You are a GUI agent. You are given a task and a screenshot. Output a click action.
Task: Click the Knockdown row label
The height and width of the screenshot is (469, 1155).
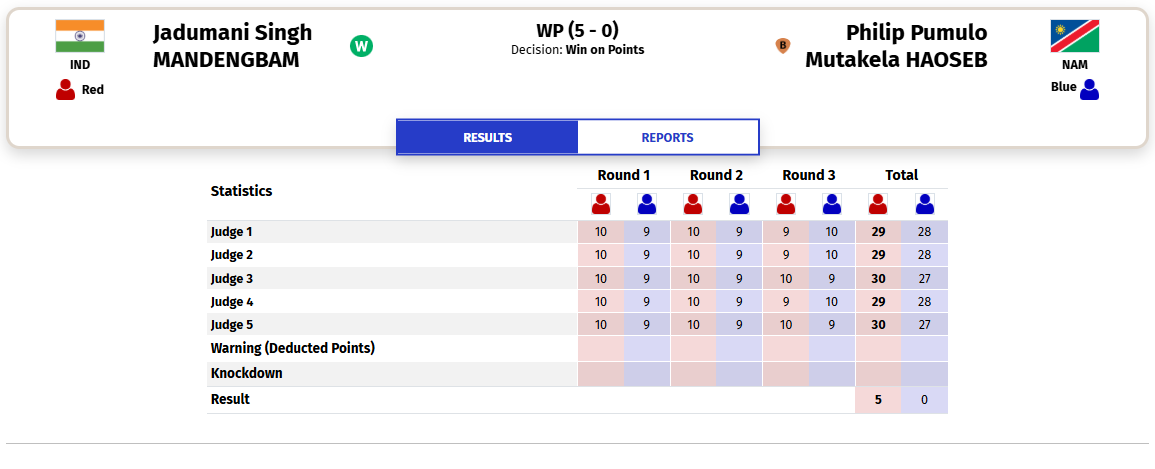pyautogui.click(x=247, y=373)
